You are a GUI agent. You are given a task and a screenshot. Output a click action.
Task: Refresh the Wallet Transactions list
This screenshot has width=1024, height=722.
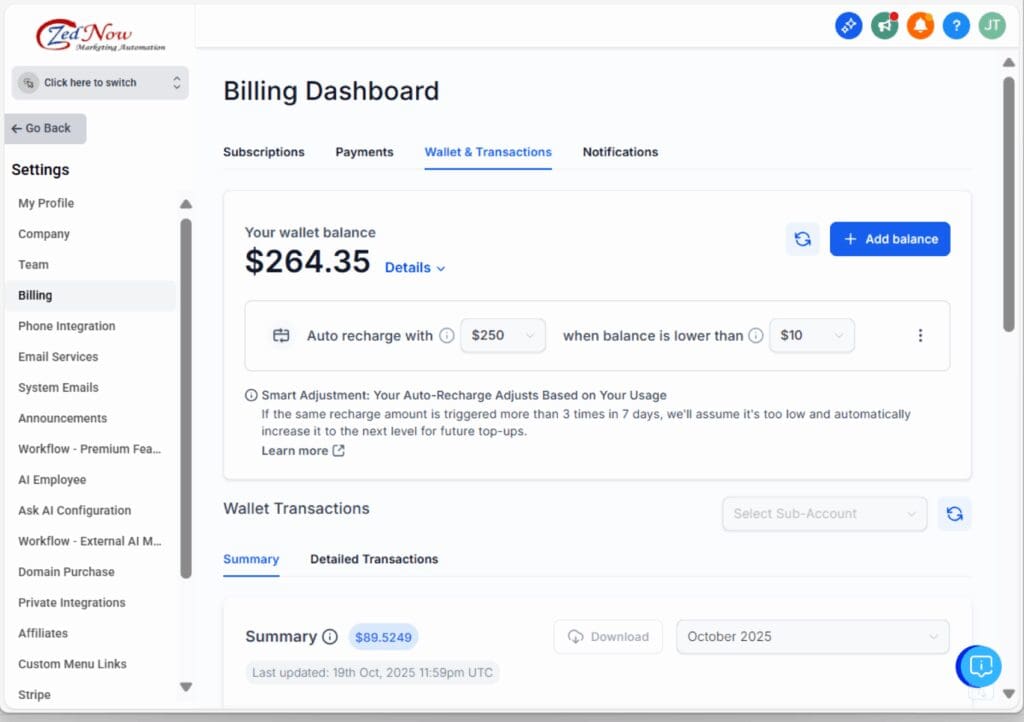point(954,513)
